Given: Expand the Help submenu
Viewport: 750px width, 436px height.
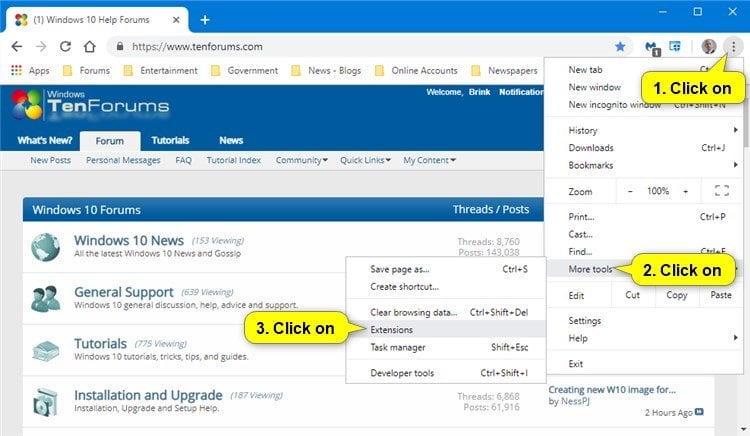Looking at the screenshot, I should coord(644,338).
